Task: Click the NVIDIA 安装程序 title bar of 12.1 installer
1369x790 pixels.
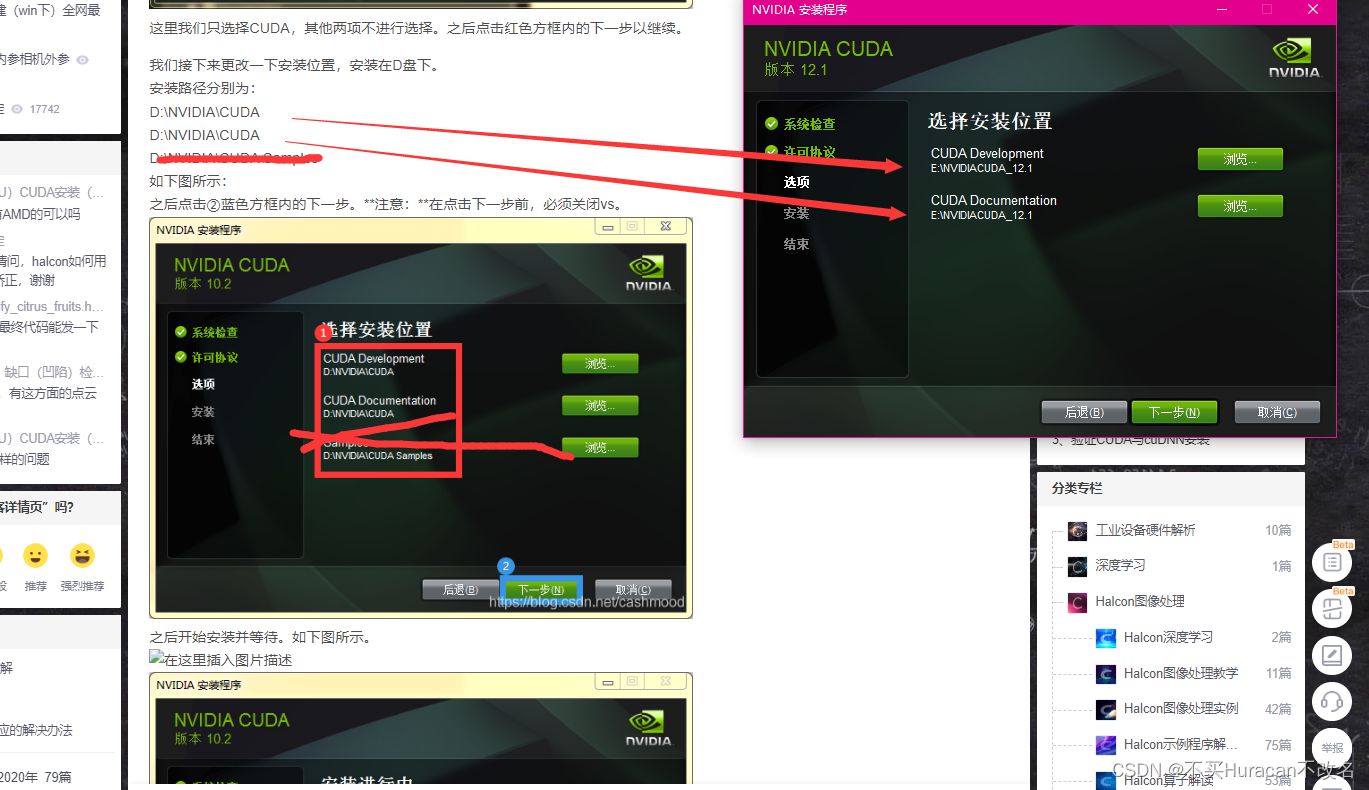Action: (1040, 10)
